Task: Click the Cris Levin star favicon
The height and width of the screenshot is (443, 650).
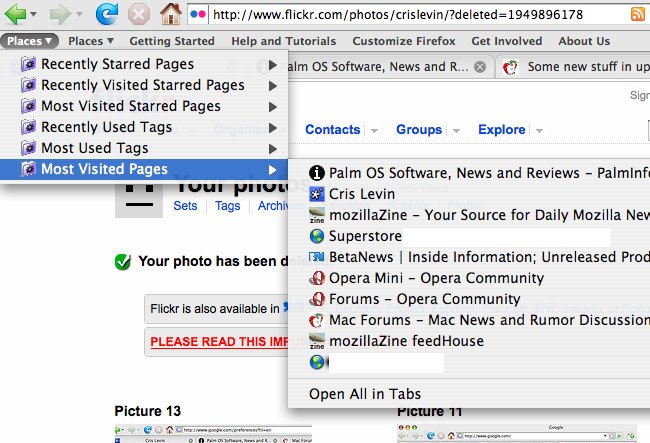Action: point(317,194)
